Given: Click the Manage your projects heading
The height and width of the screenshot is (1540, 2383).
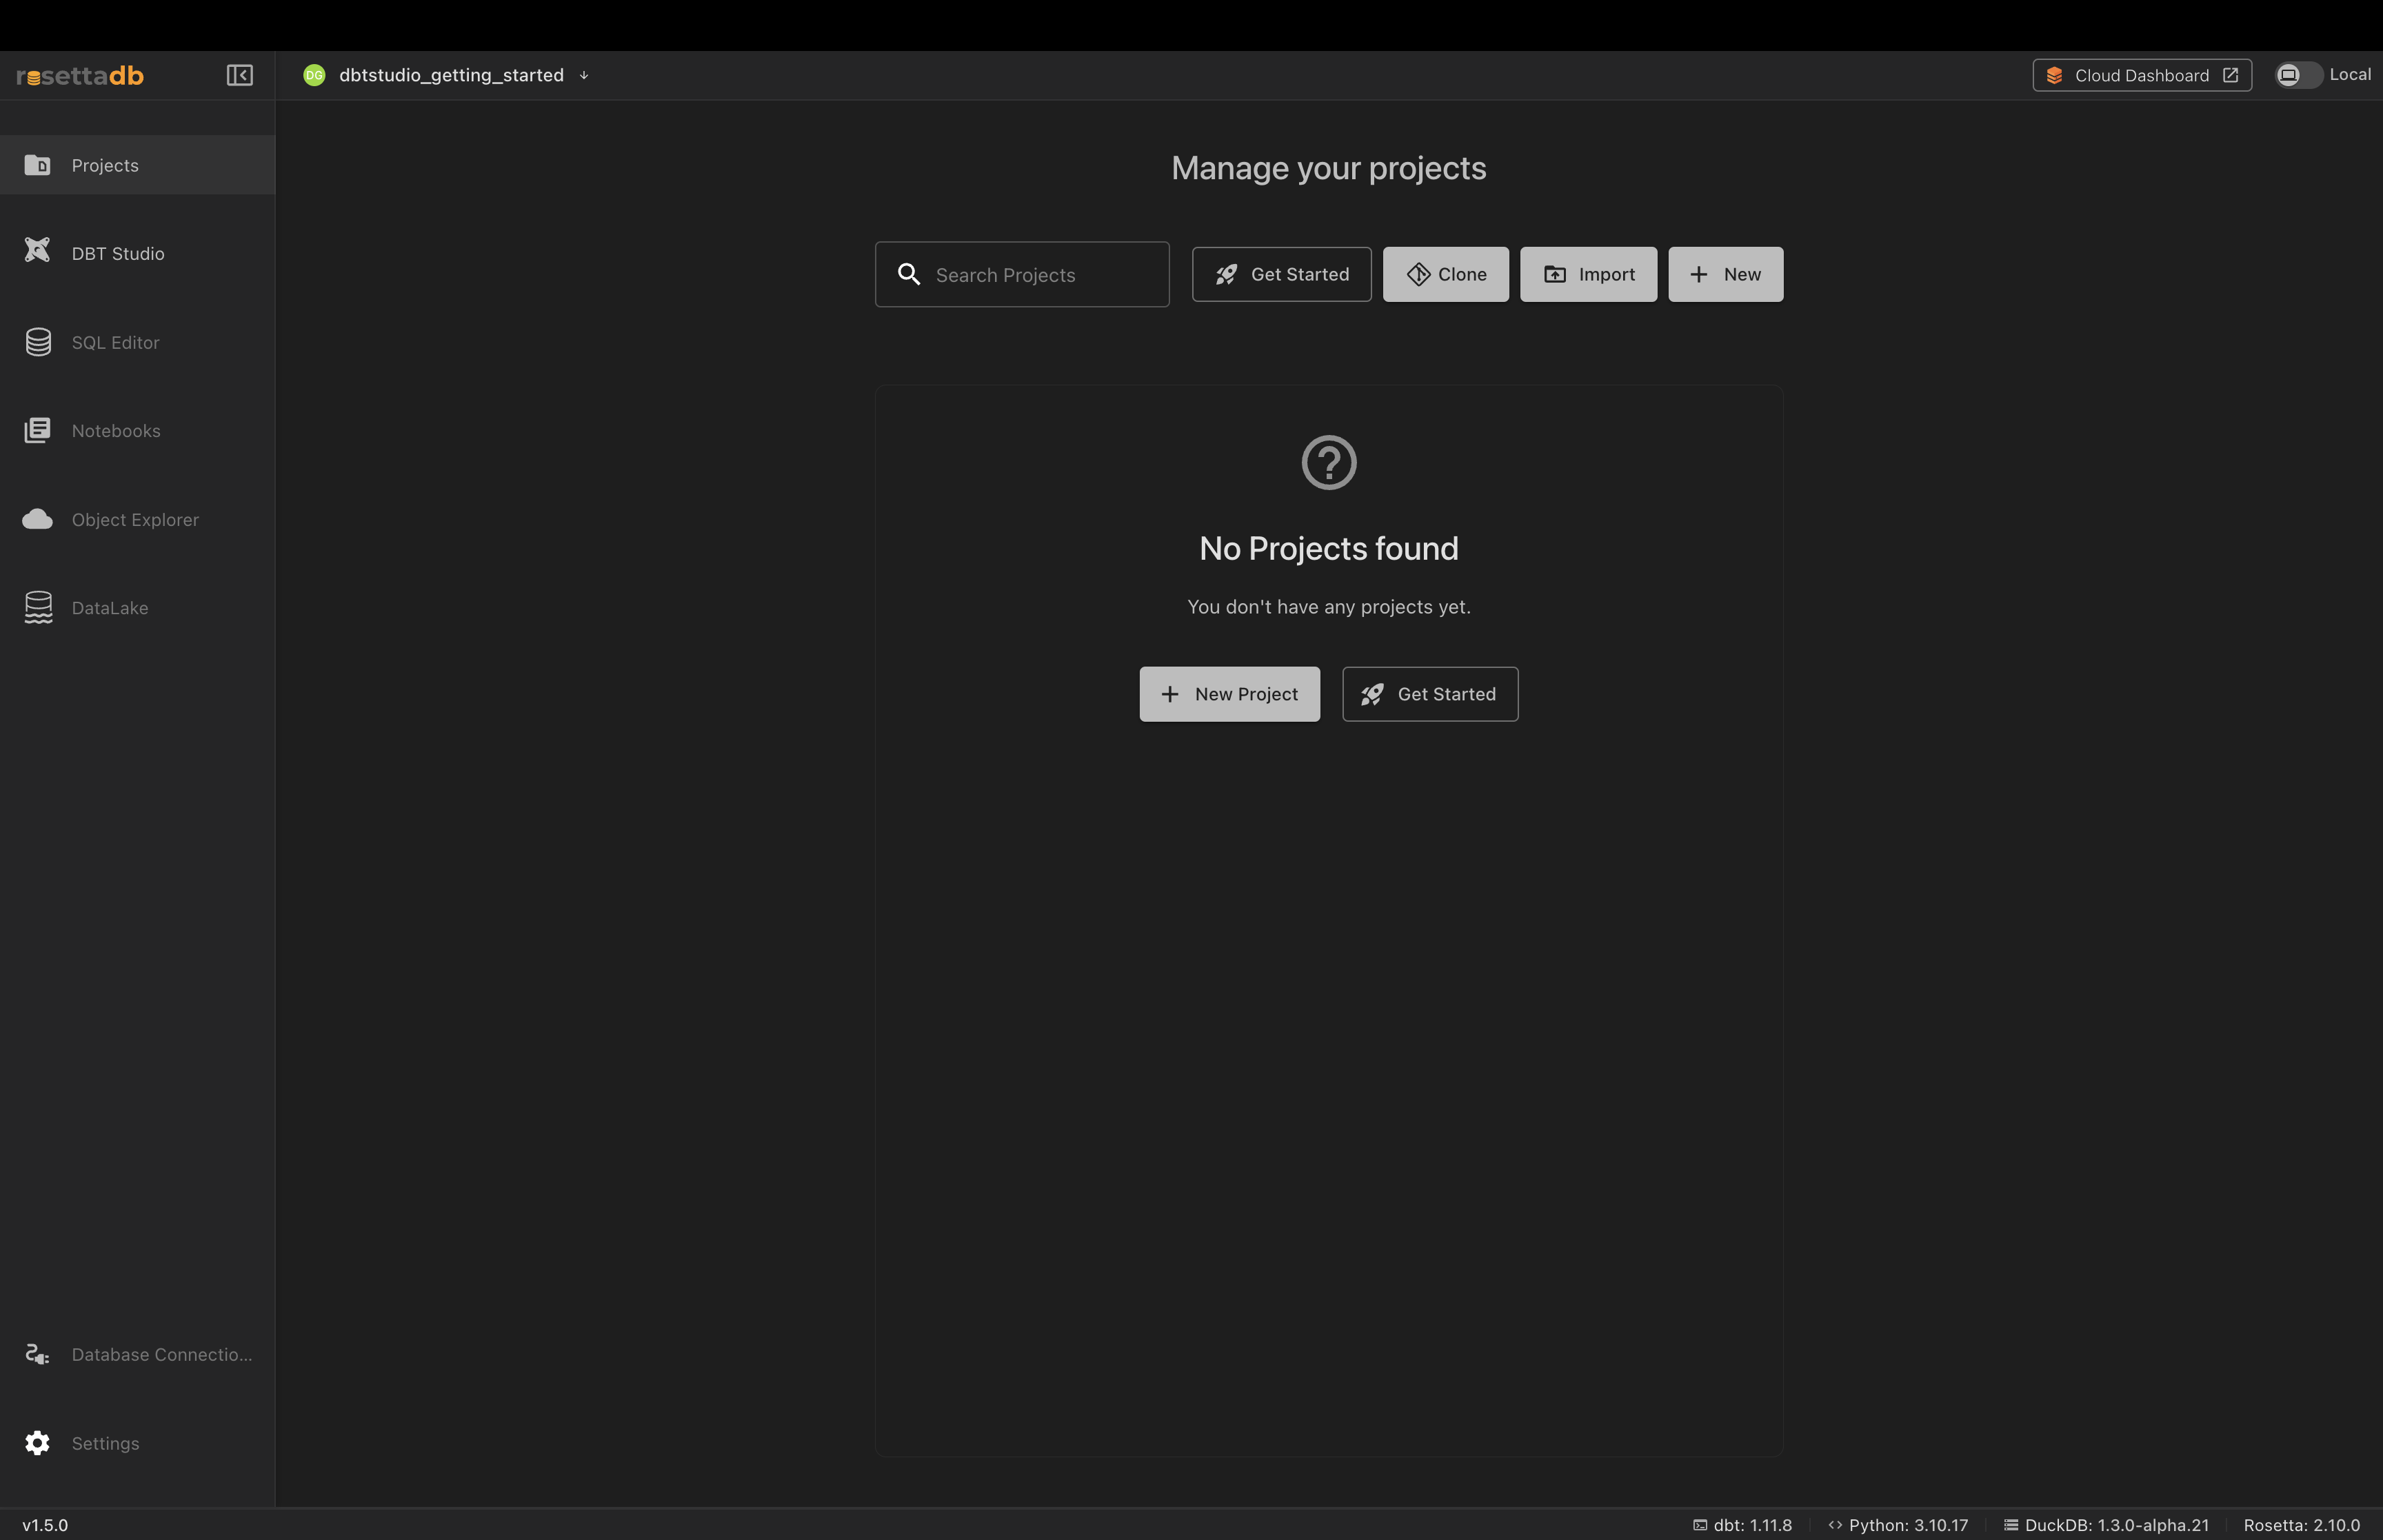Looking at the screenshot, I should (1329, 168).
